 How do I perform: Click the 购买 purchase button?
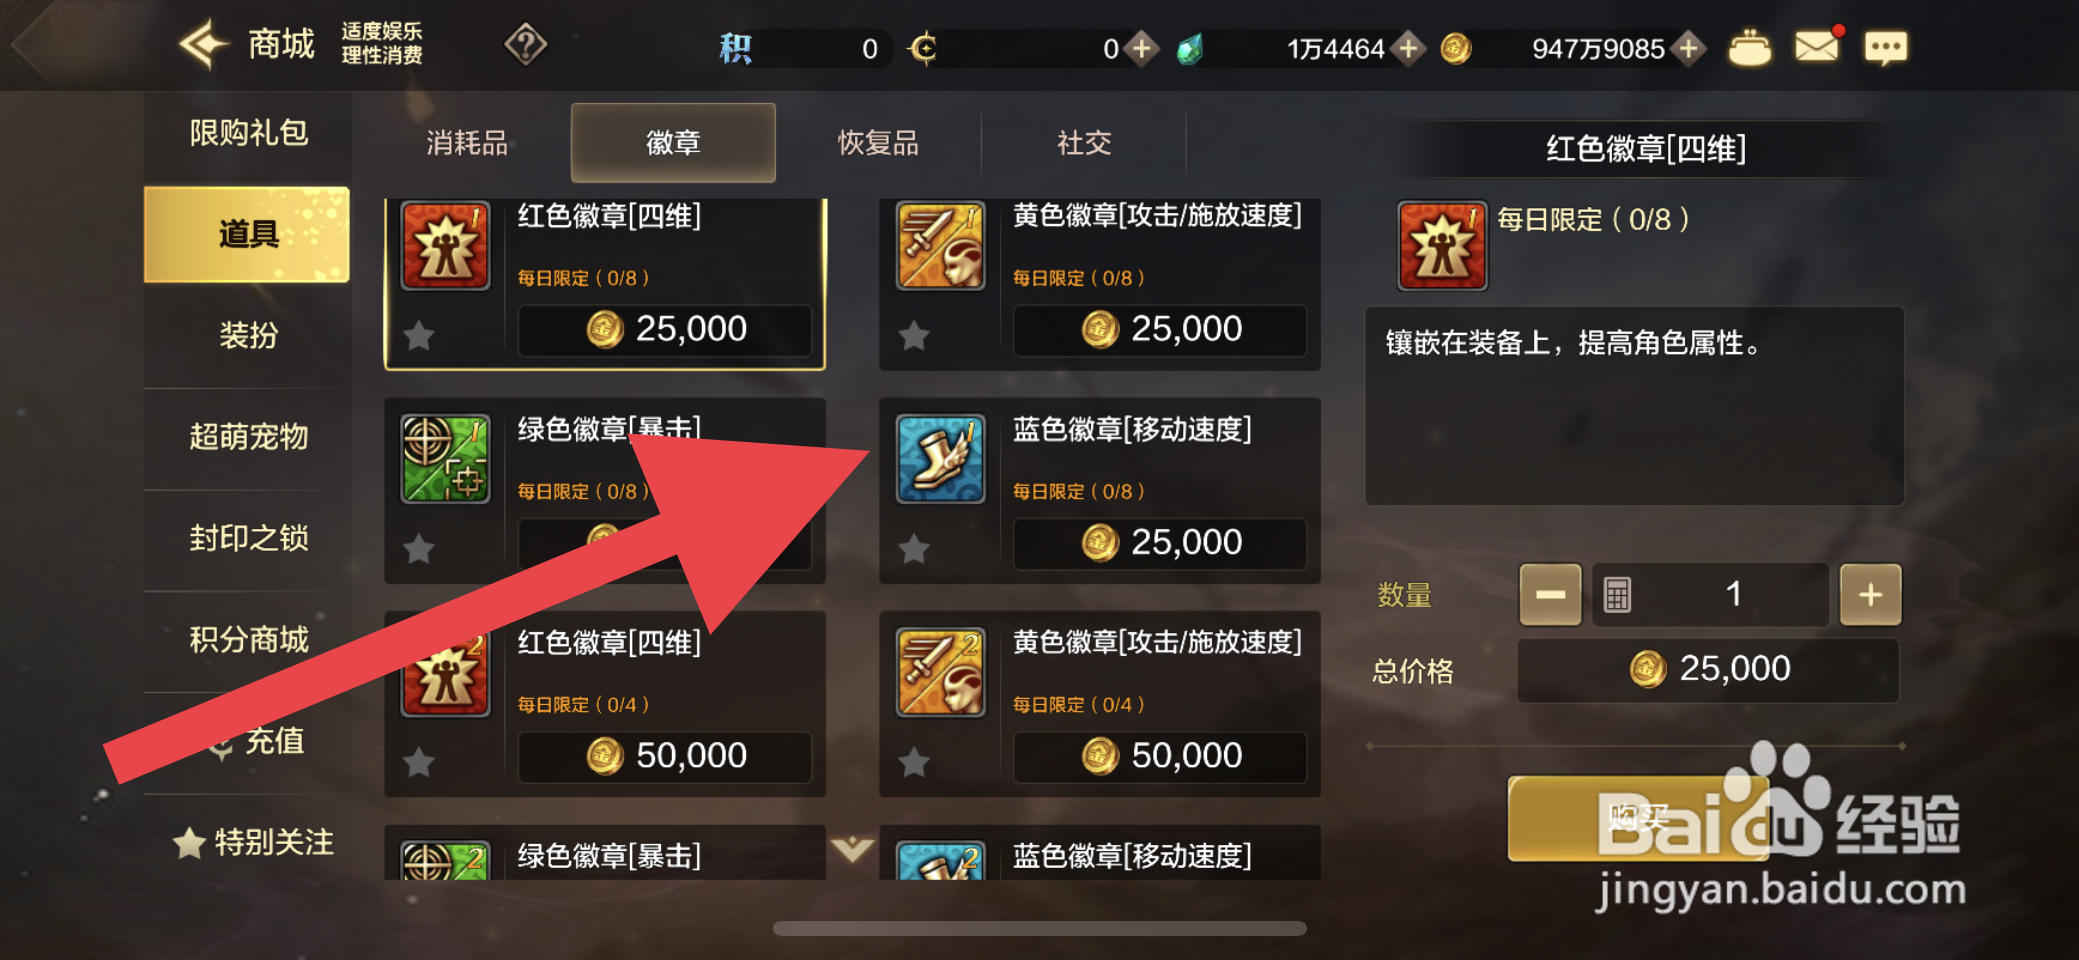(1637, 818)
